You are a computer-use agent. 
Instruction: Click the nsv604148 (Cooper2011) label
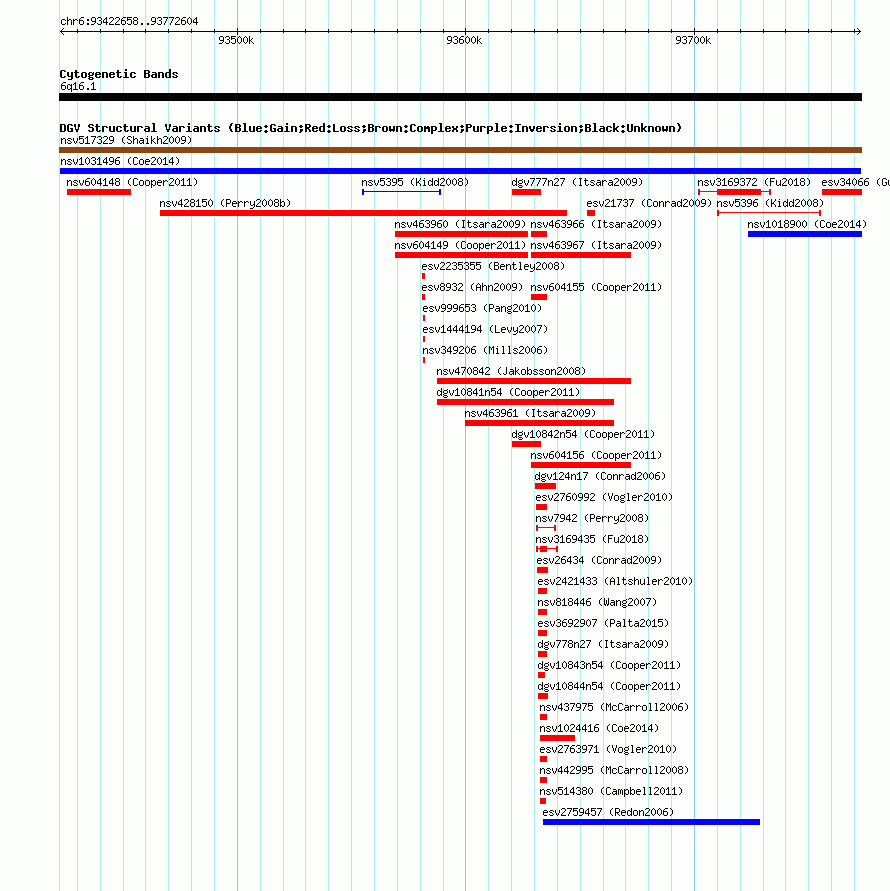132,182
